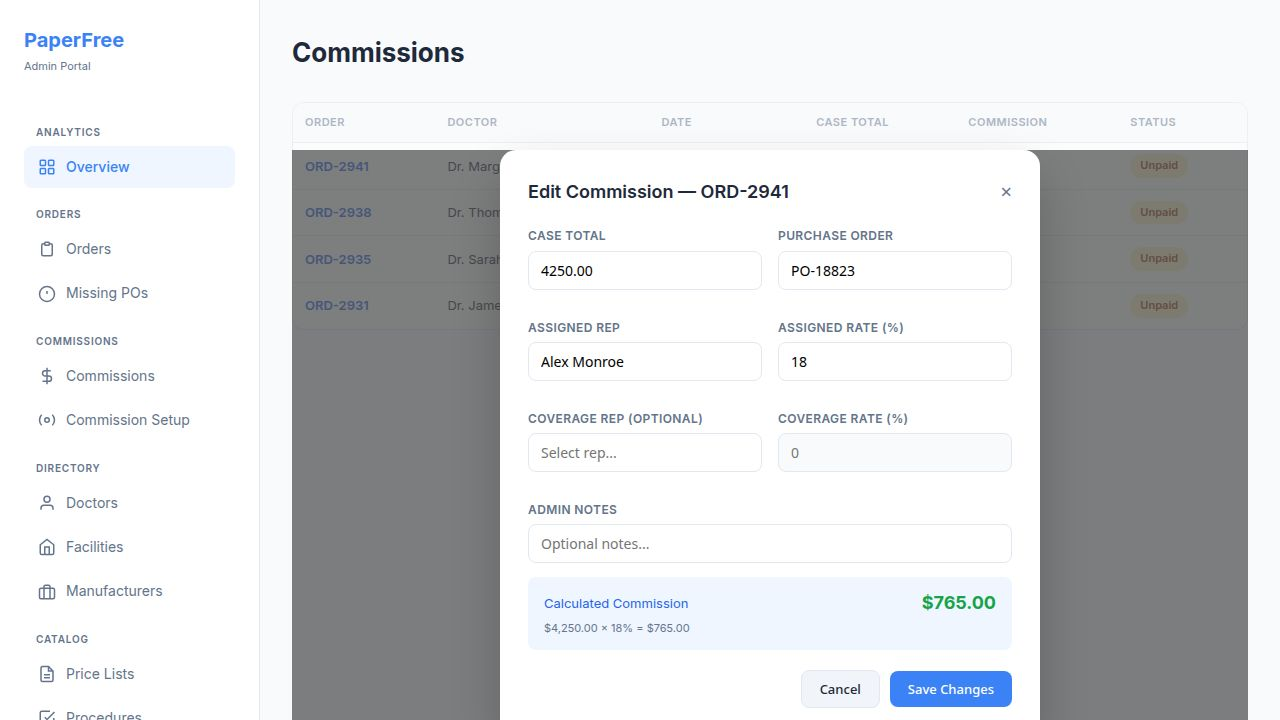Click the Orders clipboard icon
The height and width of the screenshot is (720, 1280).
(47, 249)
